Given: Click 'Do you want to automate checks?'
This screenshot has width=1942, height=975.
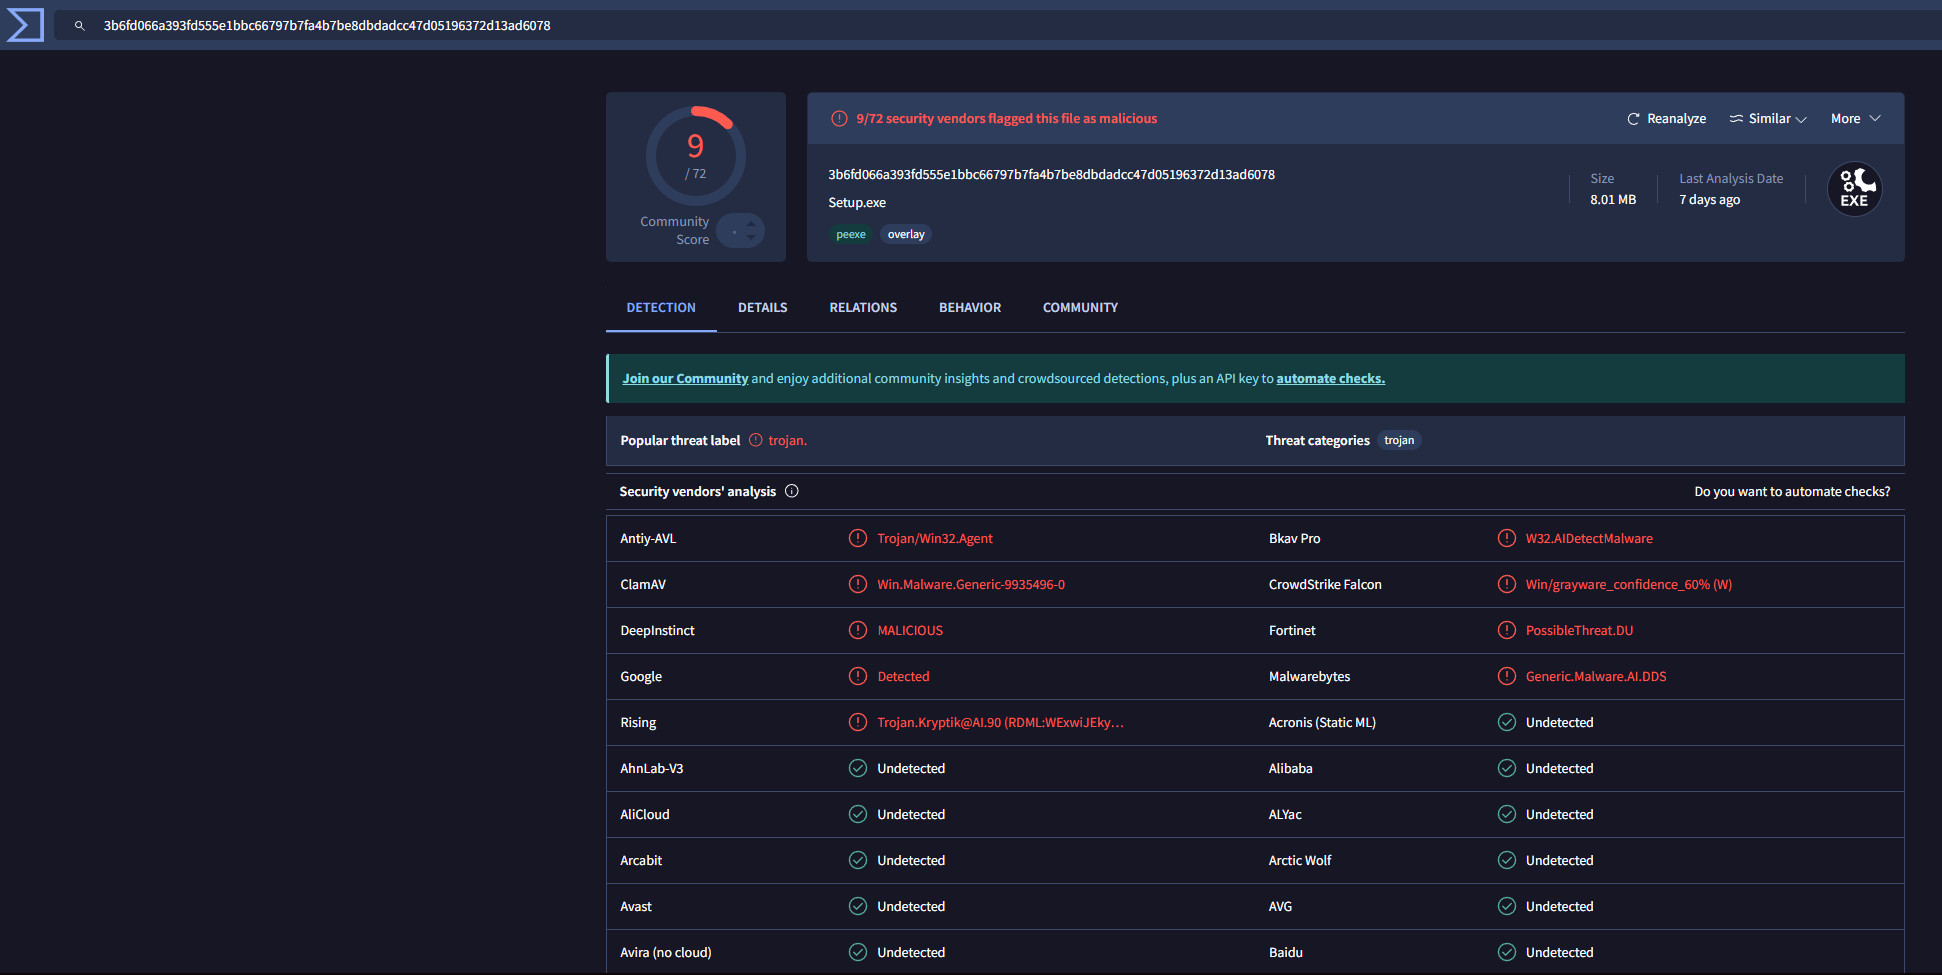Looking at the screenshot, I should [1792, 492].
